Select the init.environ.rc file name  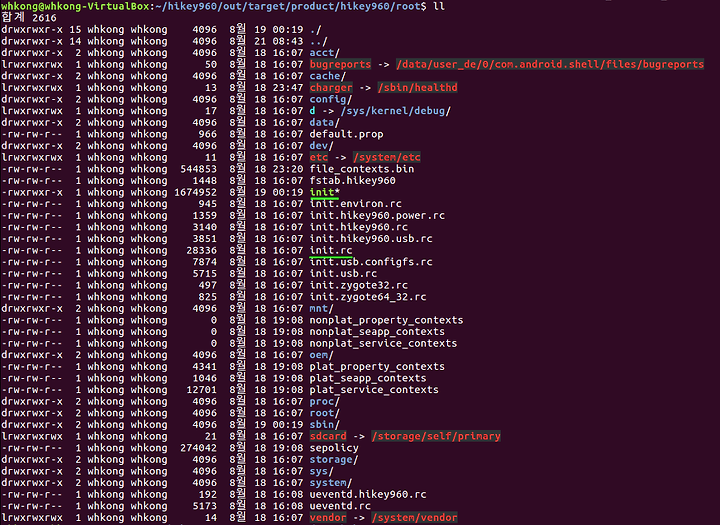point(355,204)
